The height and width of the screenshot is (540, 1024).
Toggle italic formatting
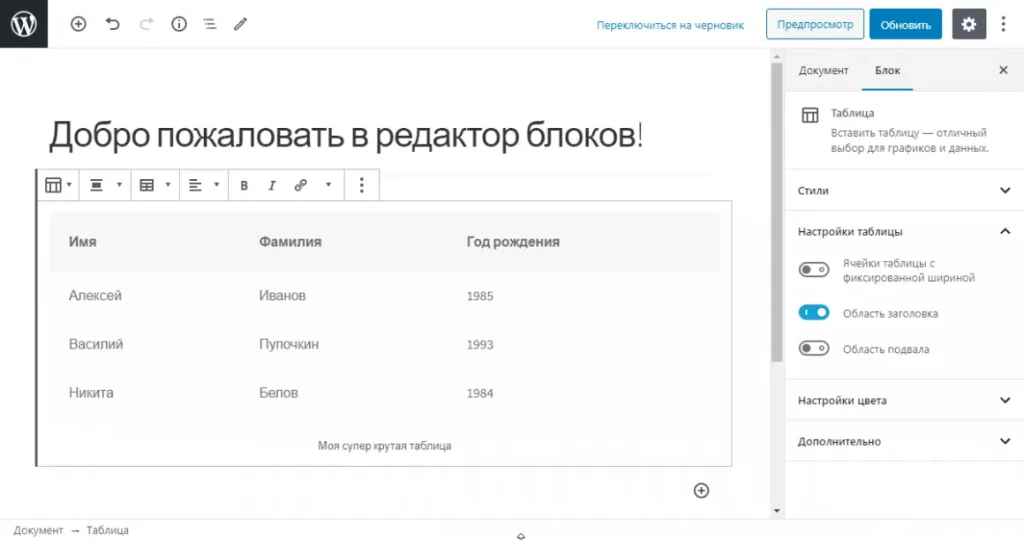pos(272,185)
